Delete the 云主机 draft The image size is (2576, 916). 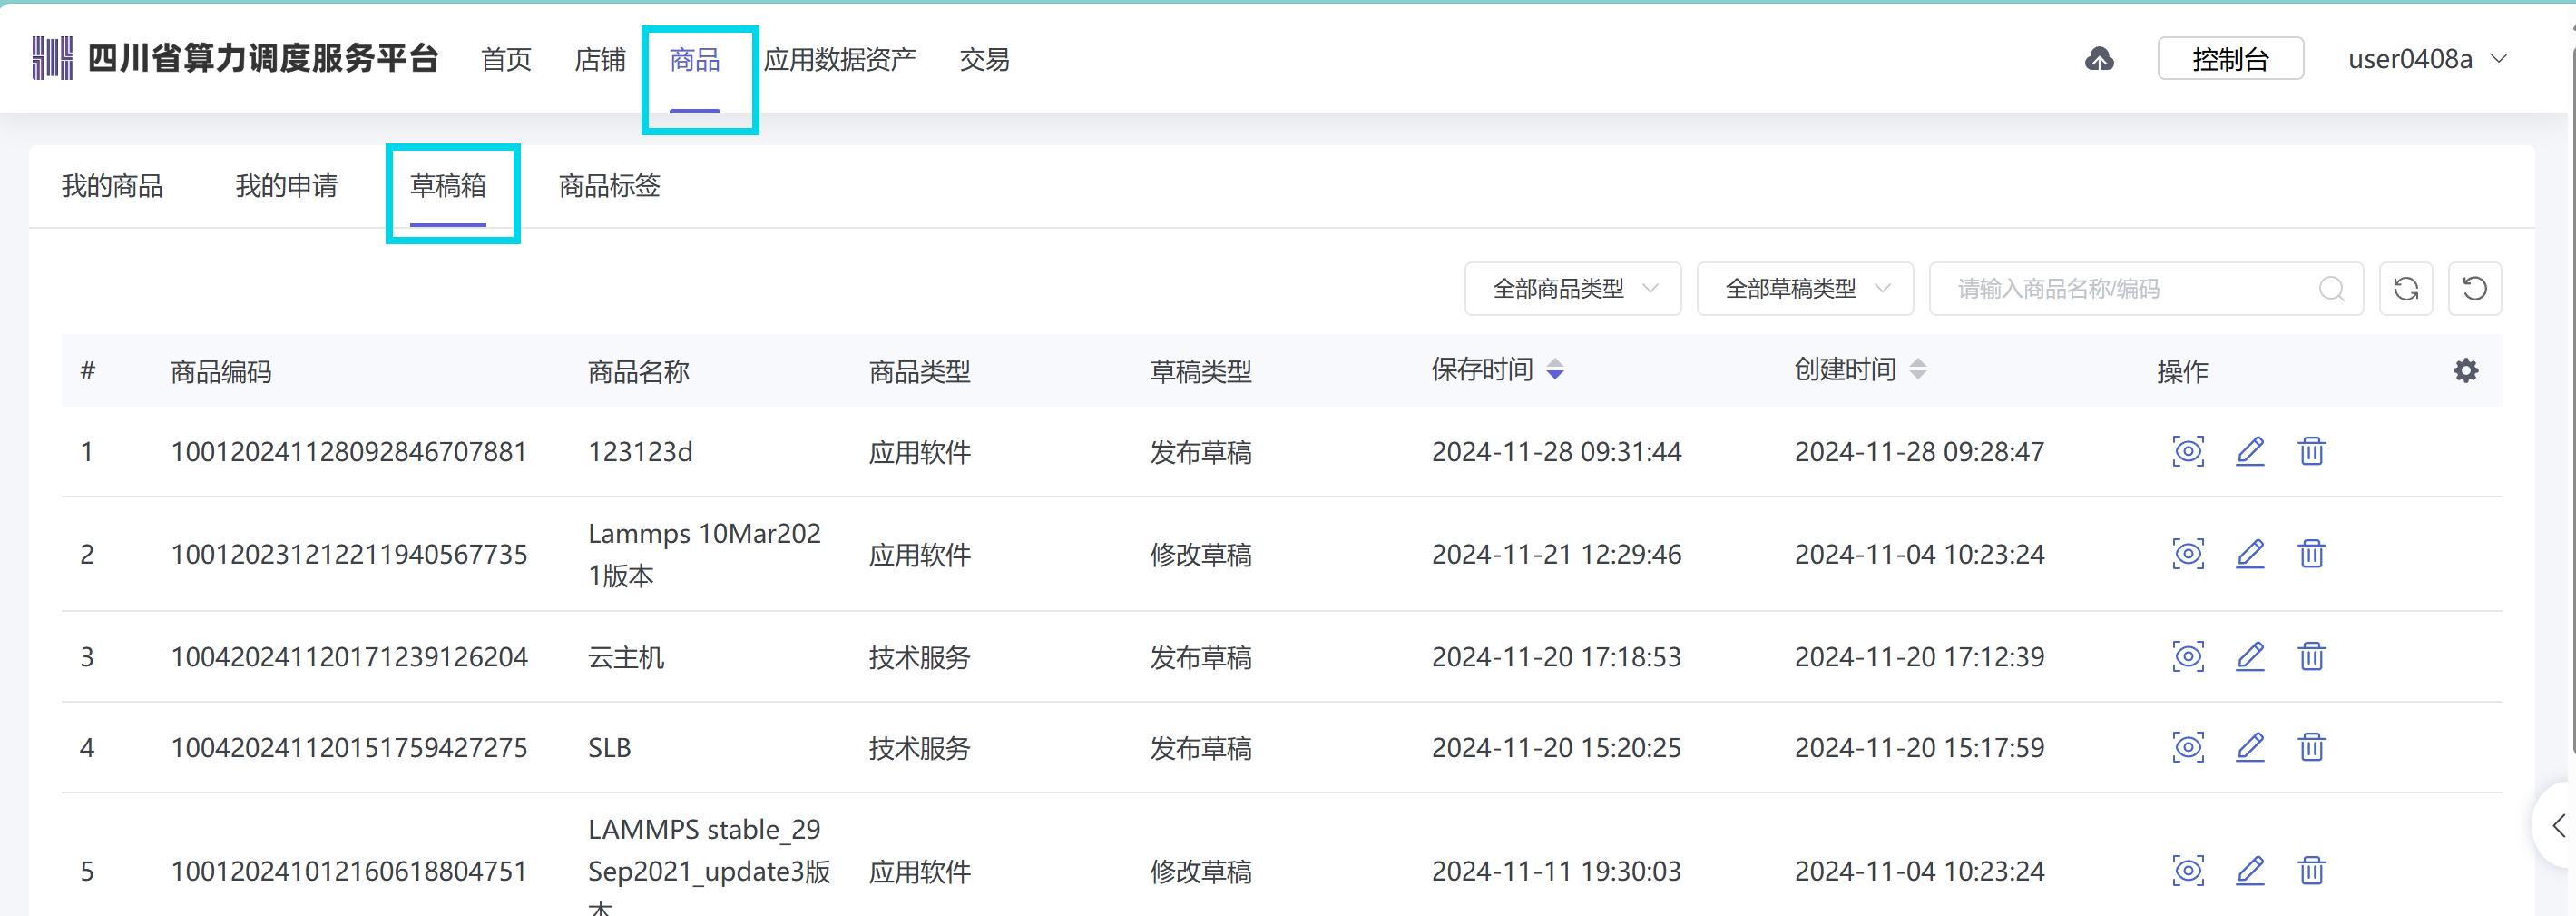click(x=2311, y=656)
